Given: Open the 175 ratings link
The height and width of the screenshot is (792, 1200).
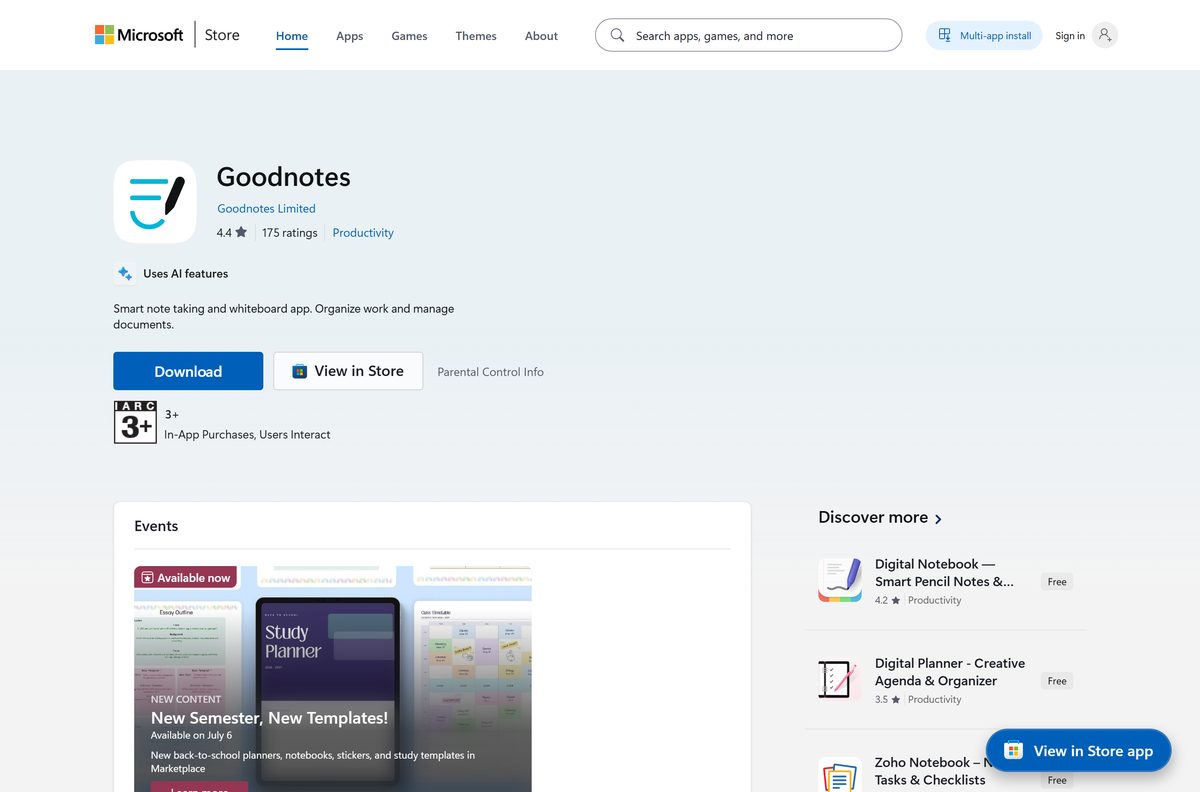Looking at the screenshot, I should point(290,232).
